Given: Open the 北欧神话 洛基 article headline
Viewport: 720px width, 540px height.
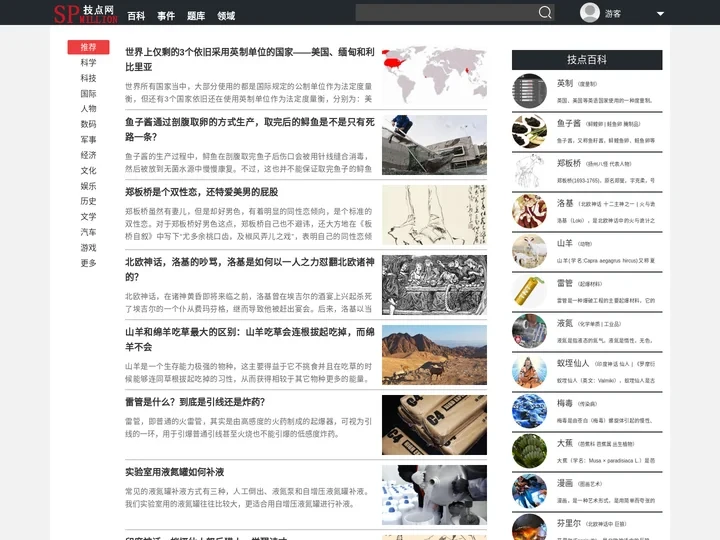Looking at the screenshot, I should click(x=250, y=269).
